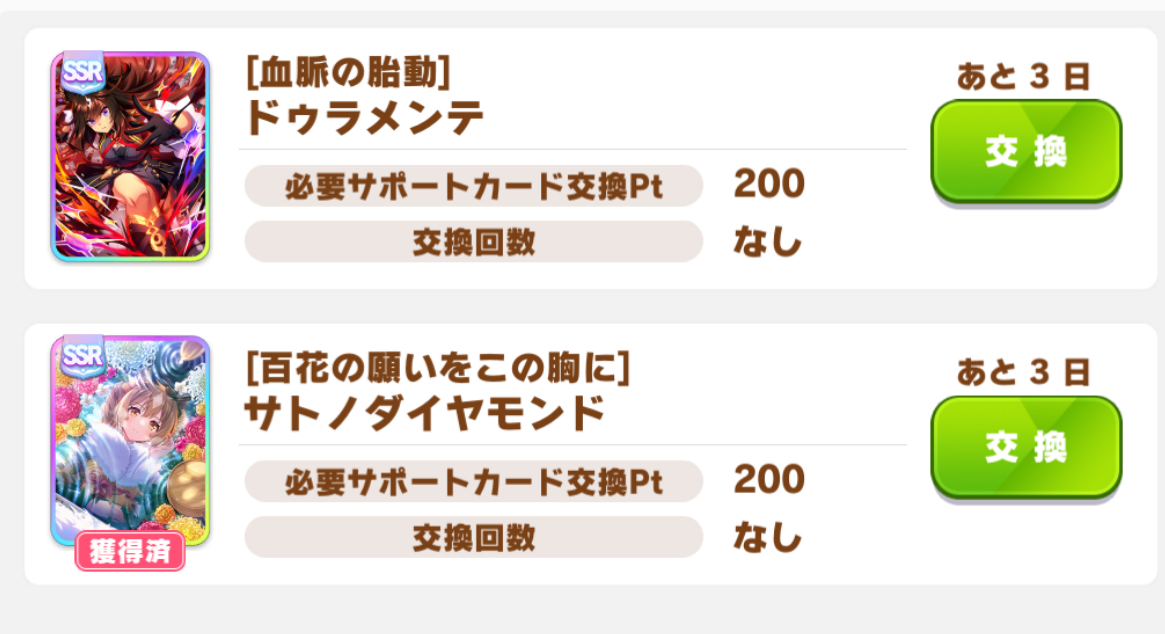Click the 200 point cost for サトノダイヤモンド
1165x634 pixels.
click(x=769, y=480)
